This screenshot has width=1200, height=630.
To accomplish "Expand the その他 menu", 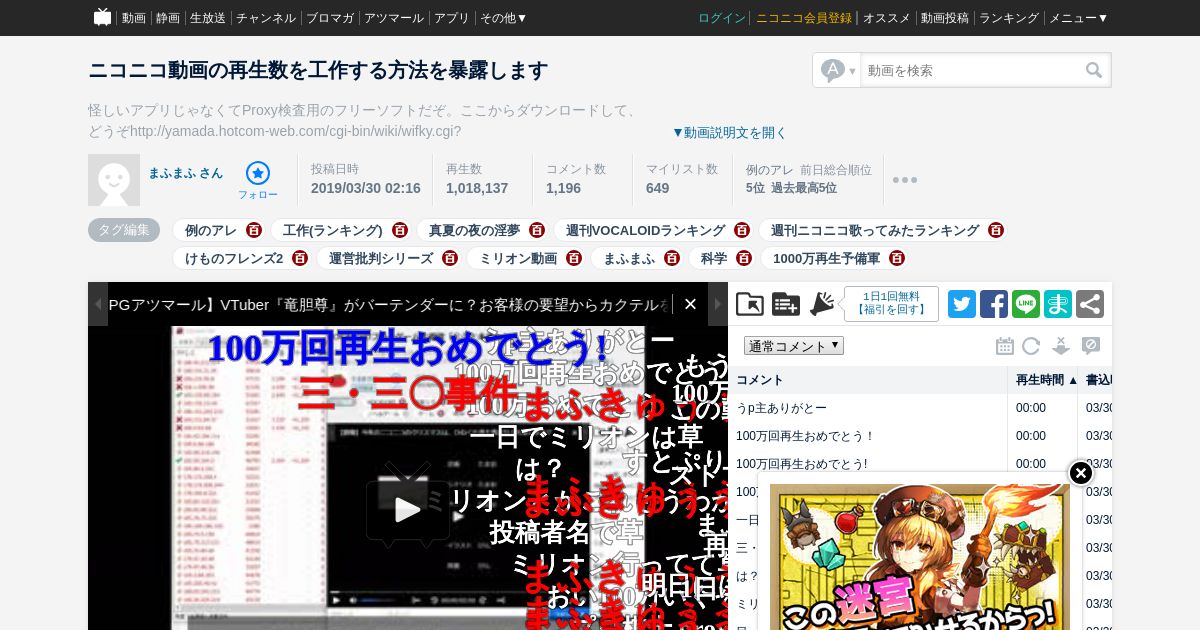I will pyautogui.click(x=503, y=18).
